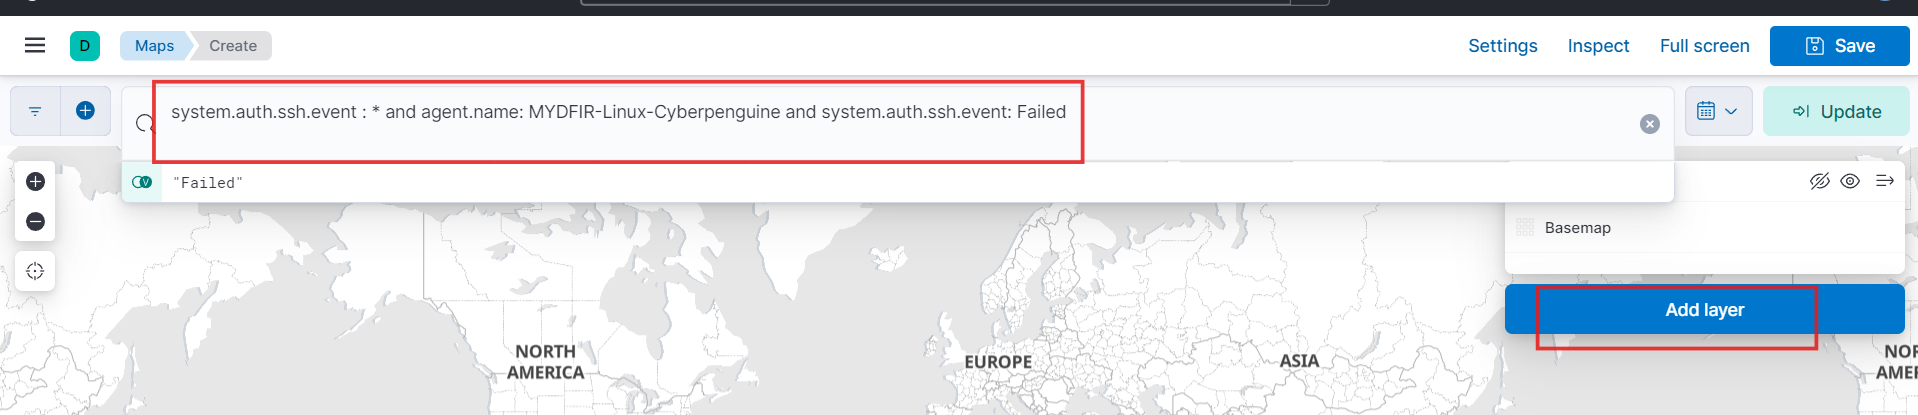Go to Maps breadcrumb
The image size is (1918, 415).
[154, 46]
